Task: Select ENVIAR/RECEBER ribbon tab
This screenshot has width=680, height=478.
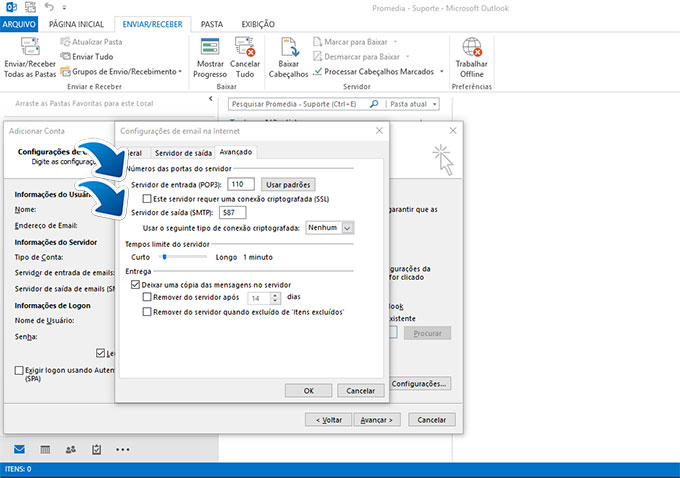Action: pos(153,24)
